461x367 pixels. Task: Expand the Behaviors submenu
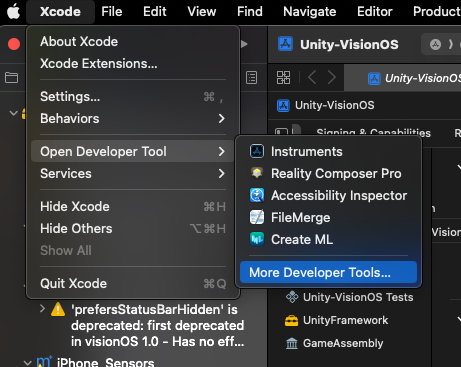pyautogui.click(x=133, y=119)
